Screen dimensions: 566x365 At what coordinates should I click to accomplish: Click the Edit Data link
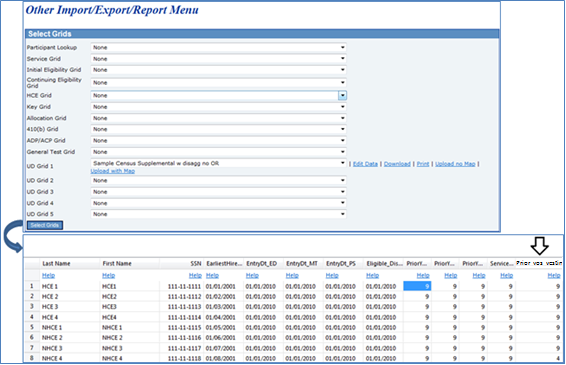click(x=365, y=164)
